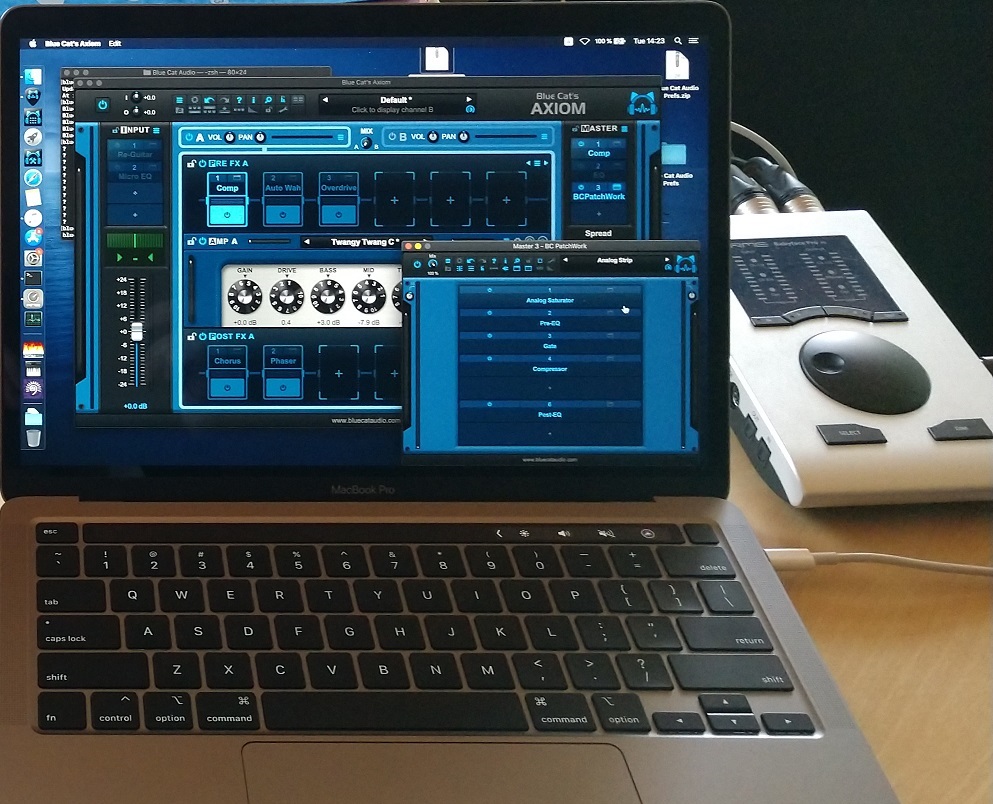The width and height of the screenshot is (993, 804).
Task: Select the Re-Guitar slot in Input section
Action: pyautogui.click(x=135, y=151)
